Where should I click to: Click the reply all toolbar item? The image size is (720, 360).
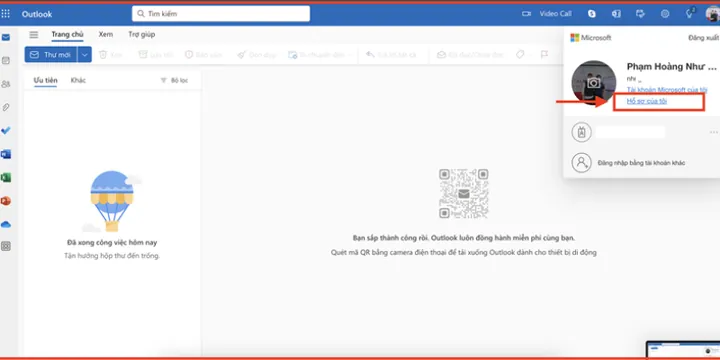[x=391, y=55]
